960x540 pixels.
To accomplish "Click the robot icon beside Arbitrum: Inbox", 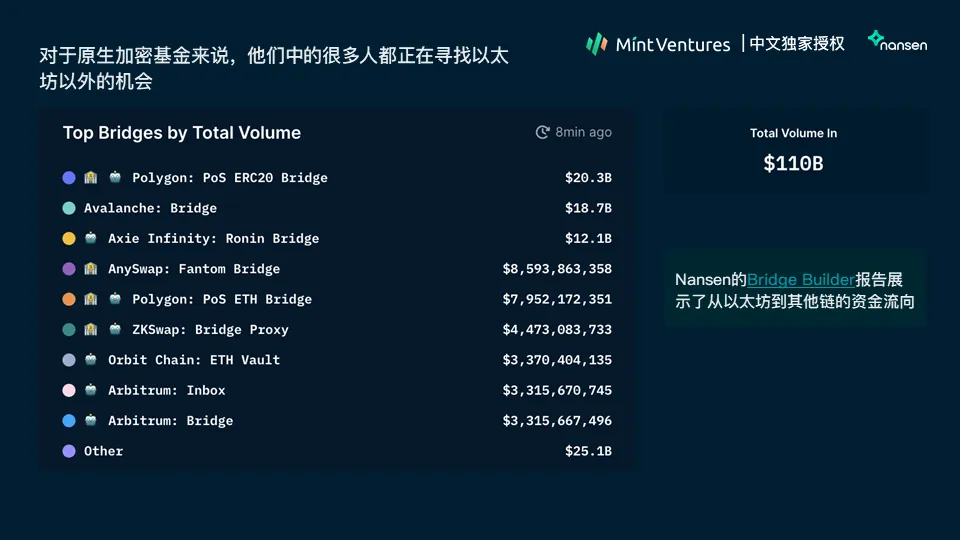I will [92, 390].
